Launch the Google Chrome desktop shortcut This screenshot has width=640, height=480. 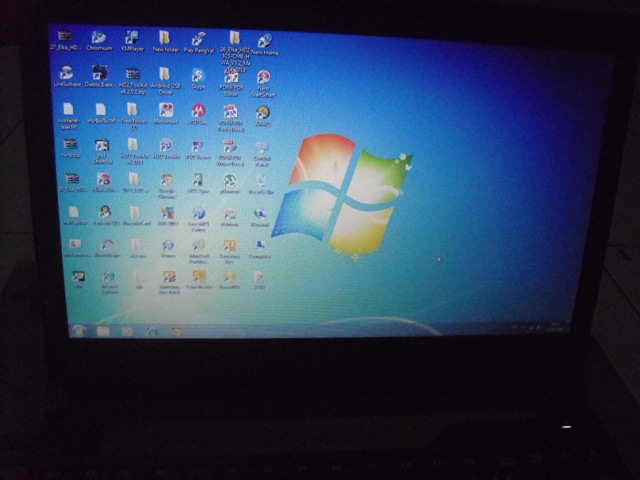[167, 186]
